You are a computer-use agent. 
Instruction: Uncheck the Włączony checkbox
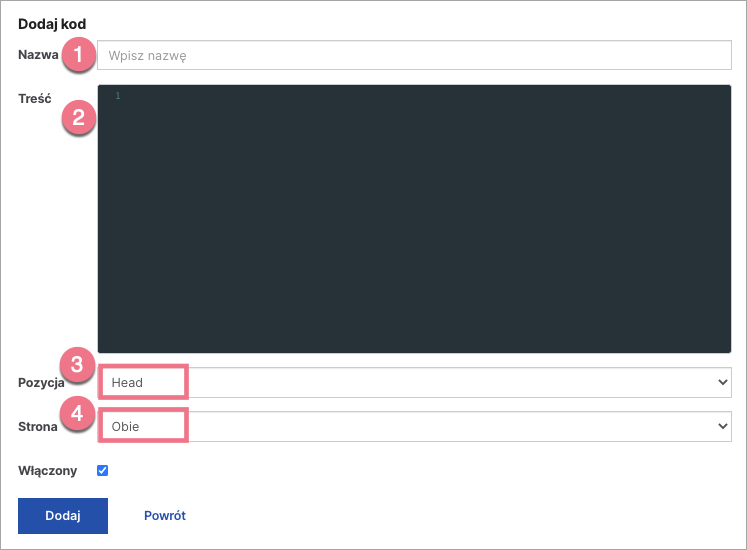102,470
